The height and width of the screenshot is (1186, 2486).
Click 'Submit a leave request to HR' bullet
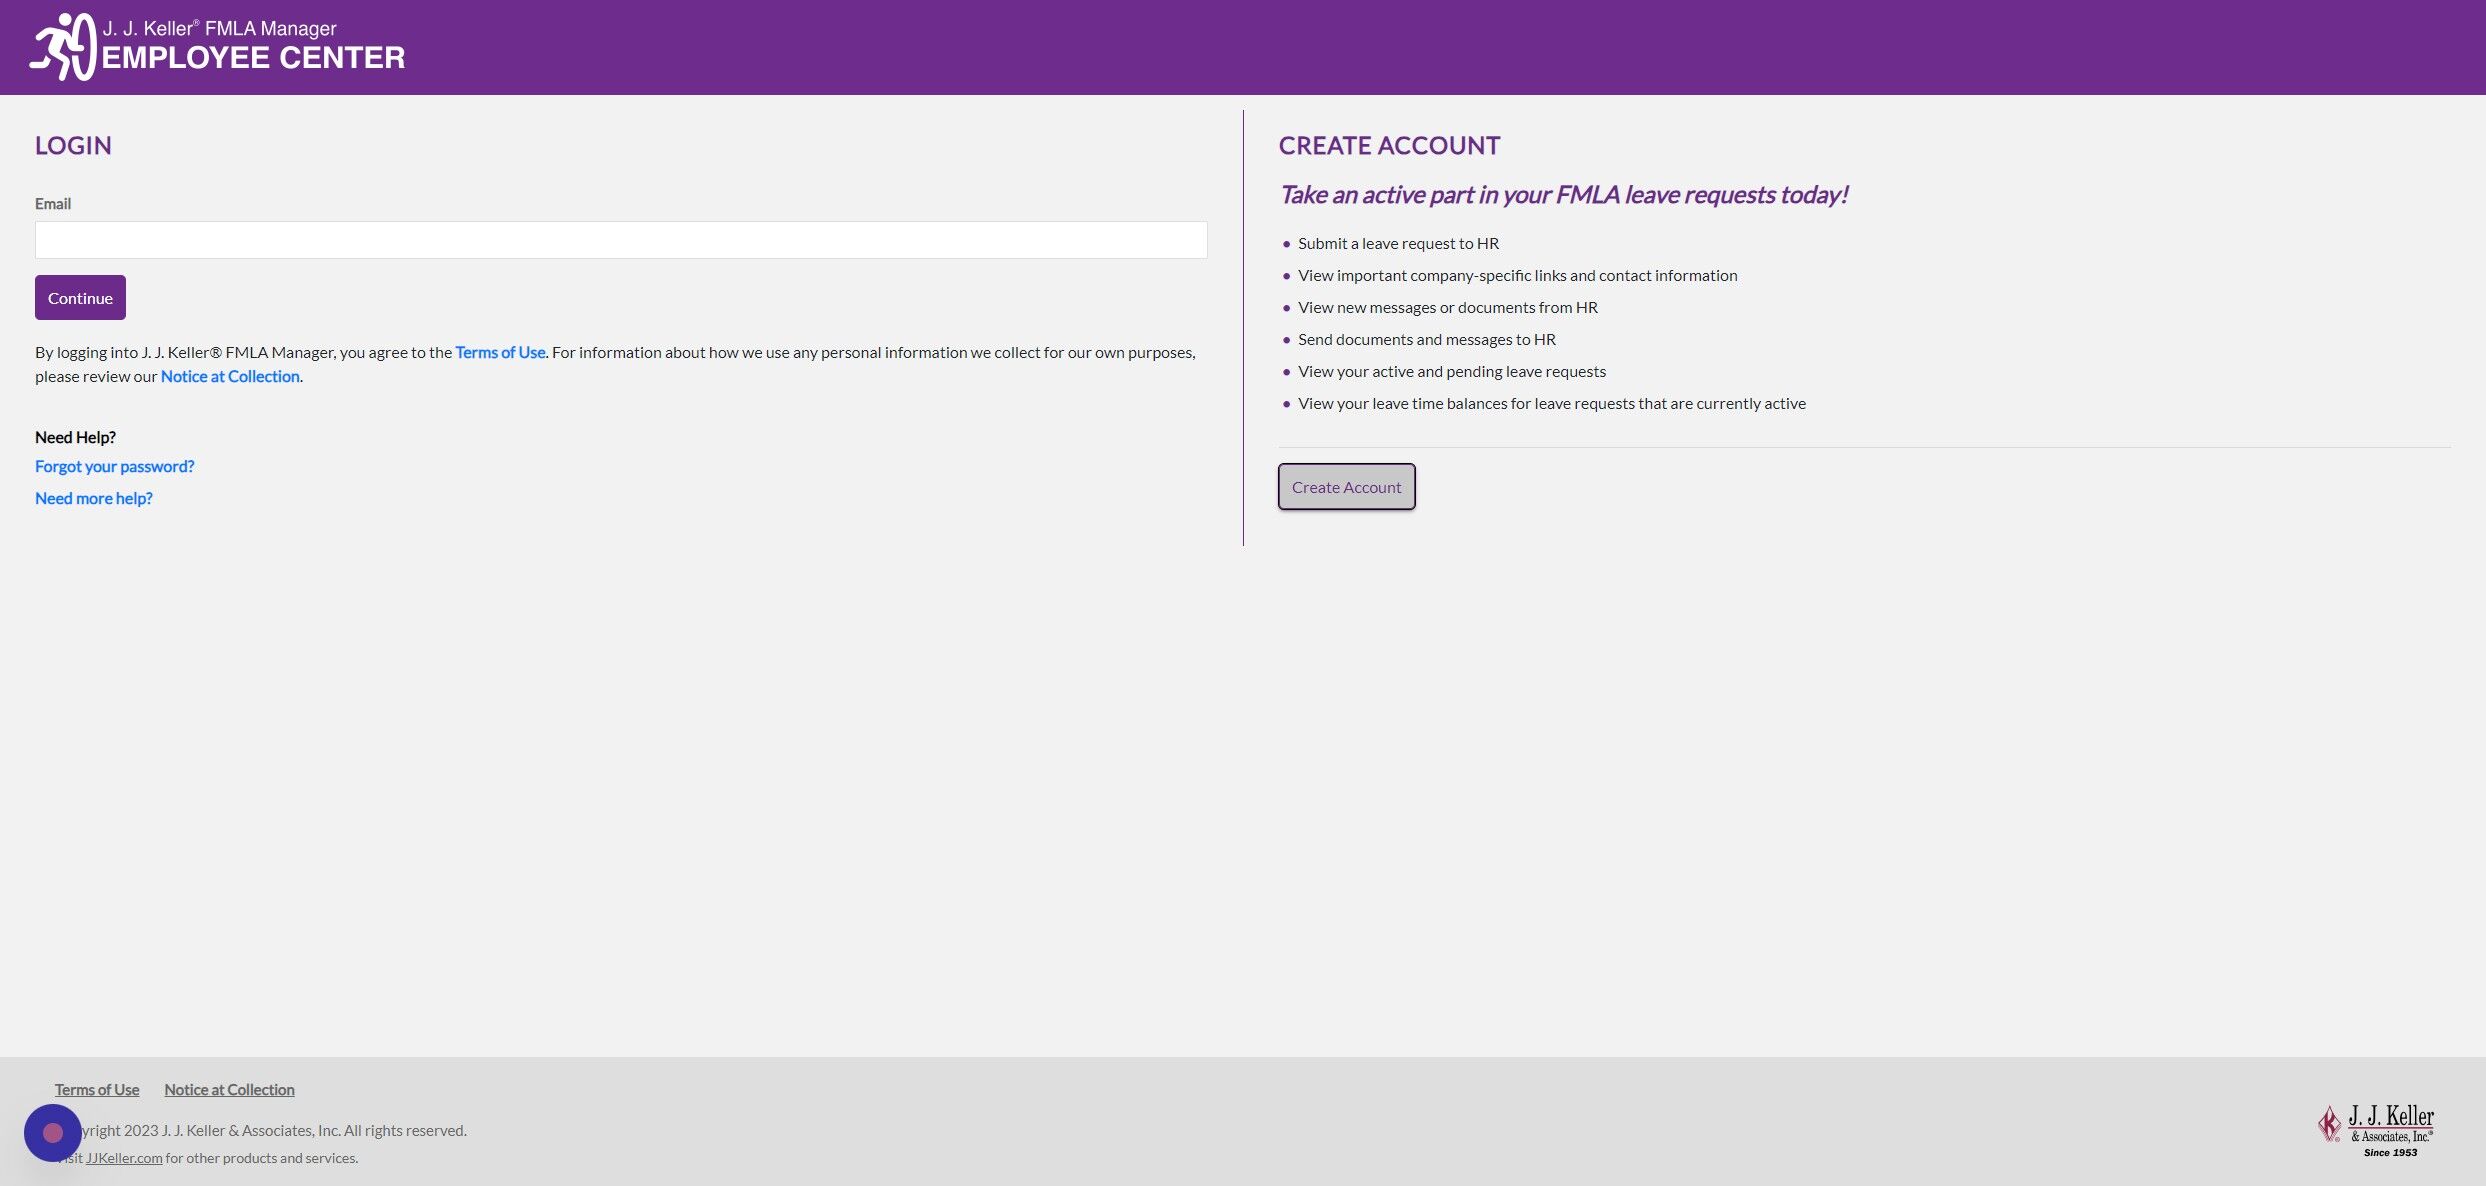[x=1398, y=243]
